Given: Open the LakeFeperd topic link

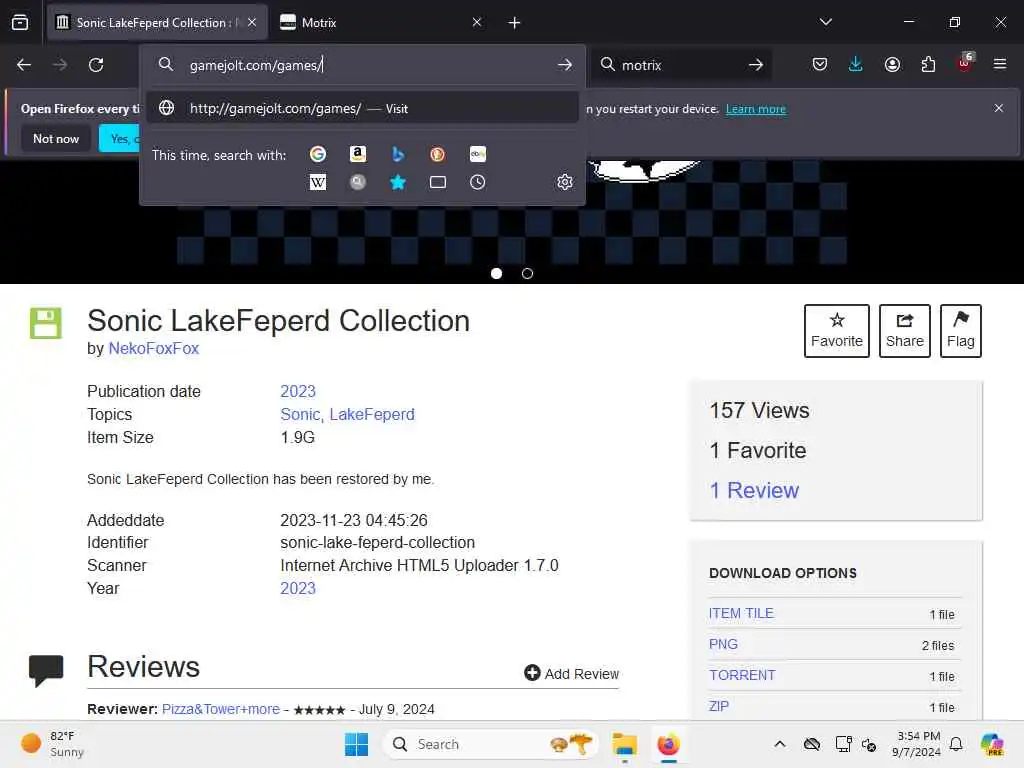Looking at the screenshot, I should coord(372,415).
